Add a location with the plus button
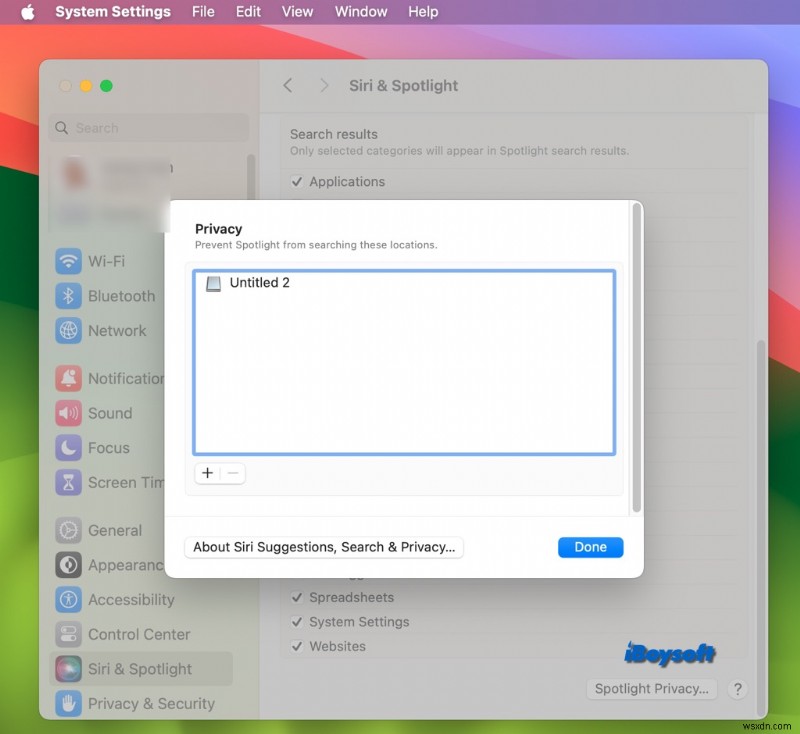 click(207, 473)
